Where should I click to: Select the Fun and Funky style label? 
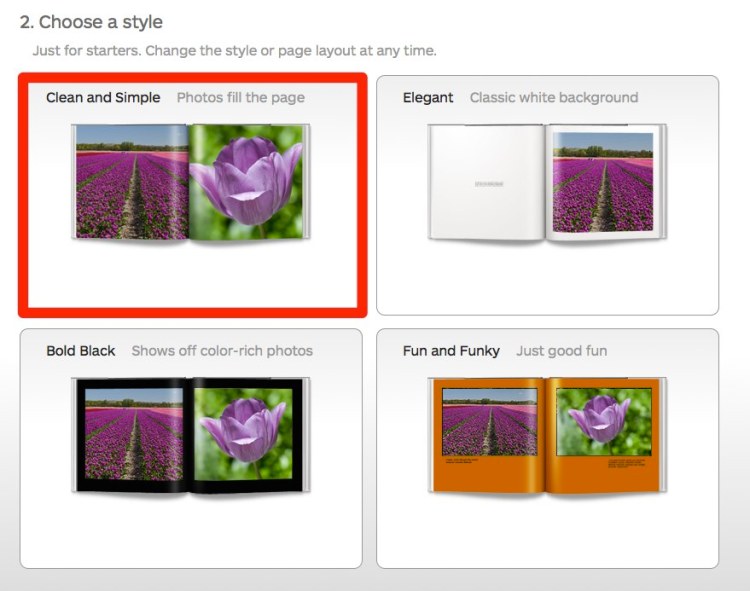tap(451, 351)
